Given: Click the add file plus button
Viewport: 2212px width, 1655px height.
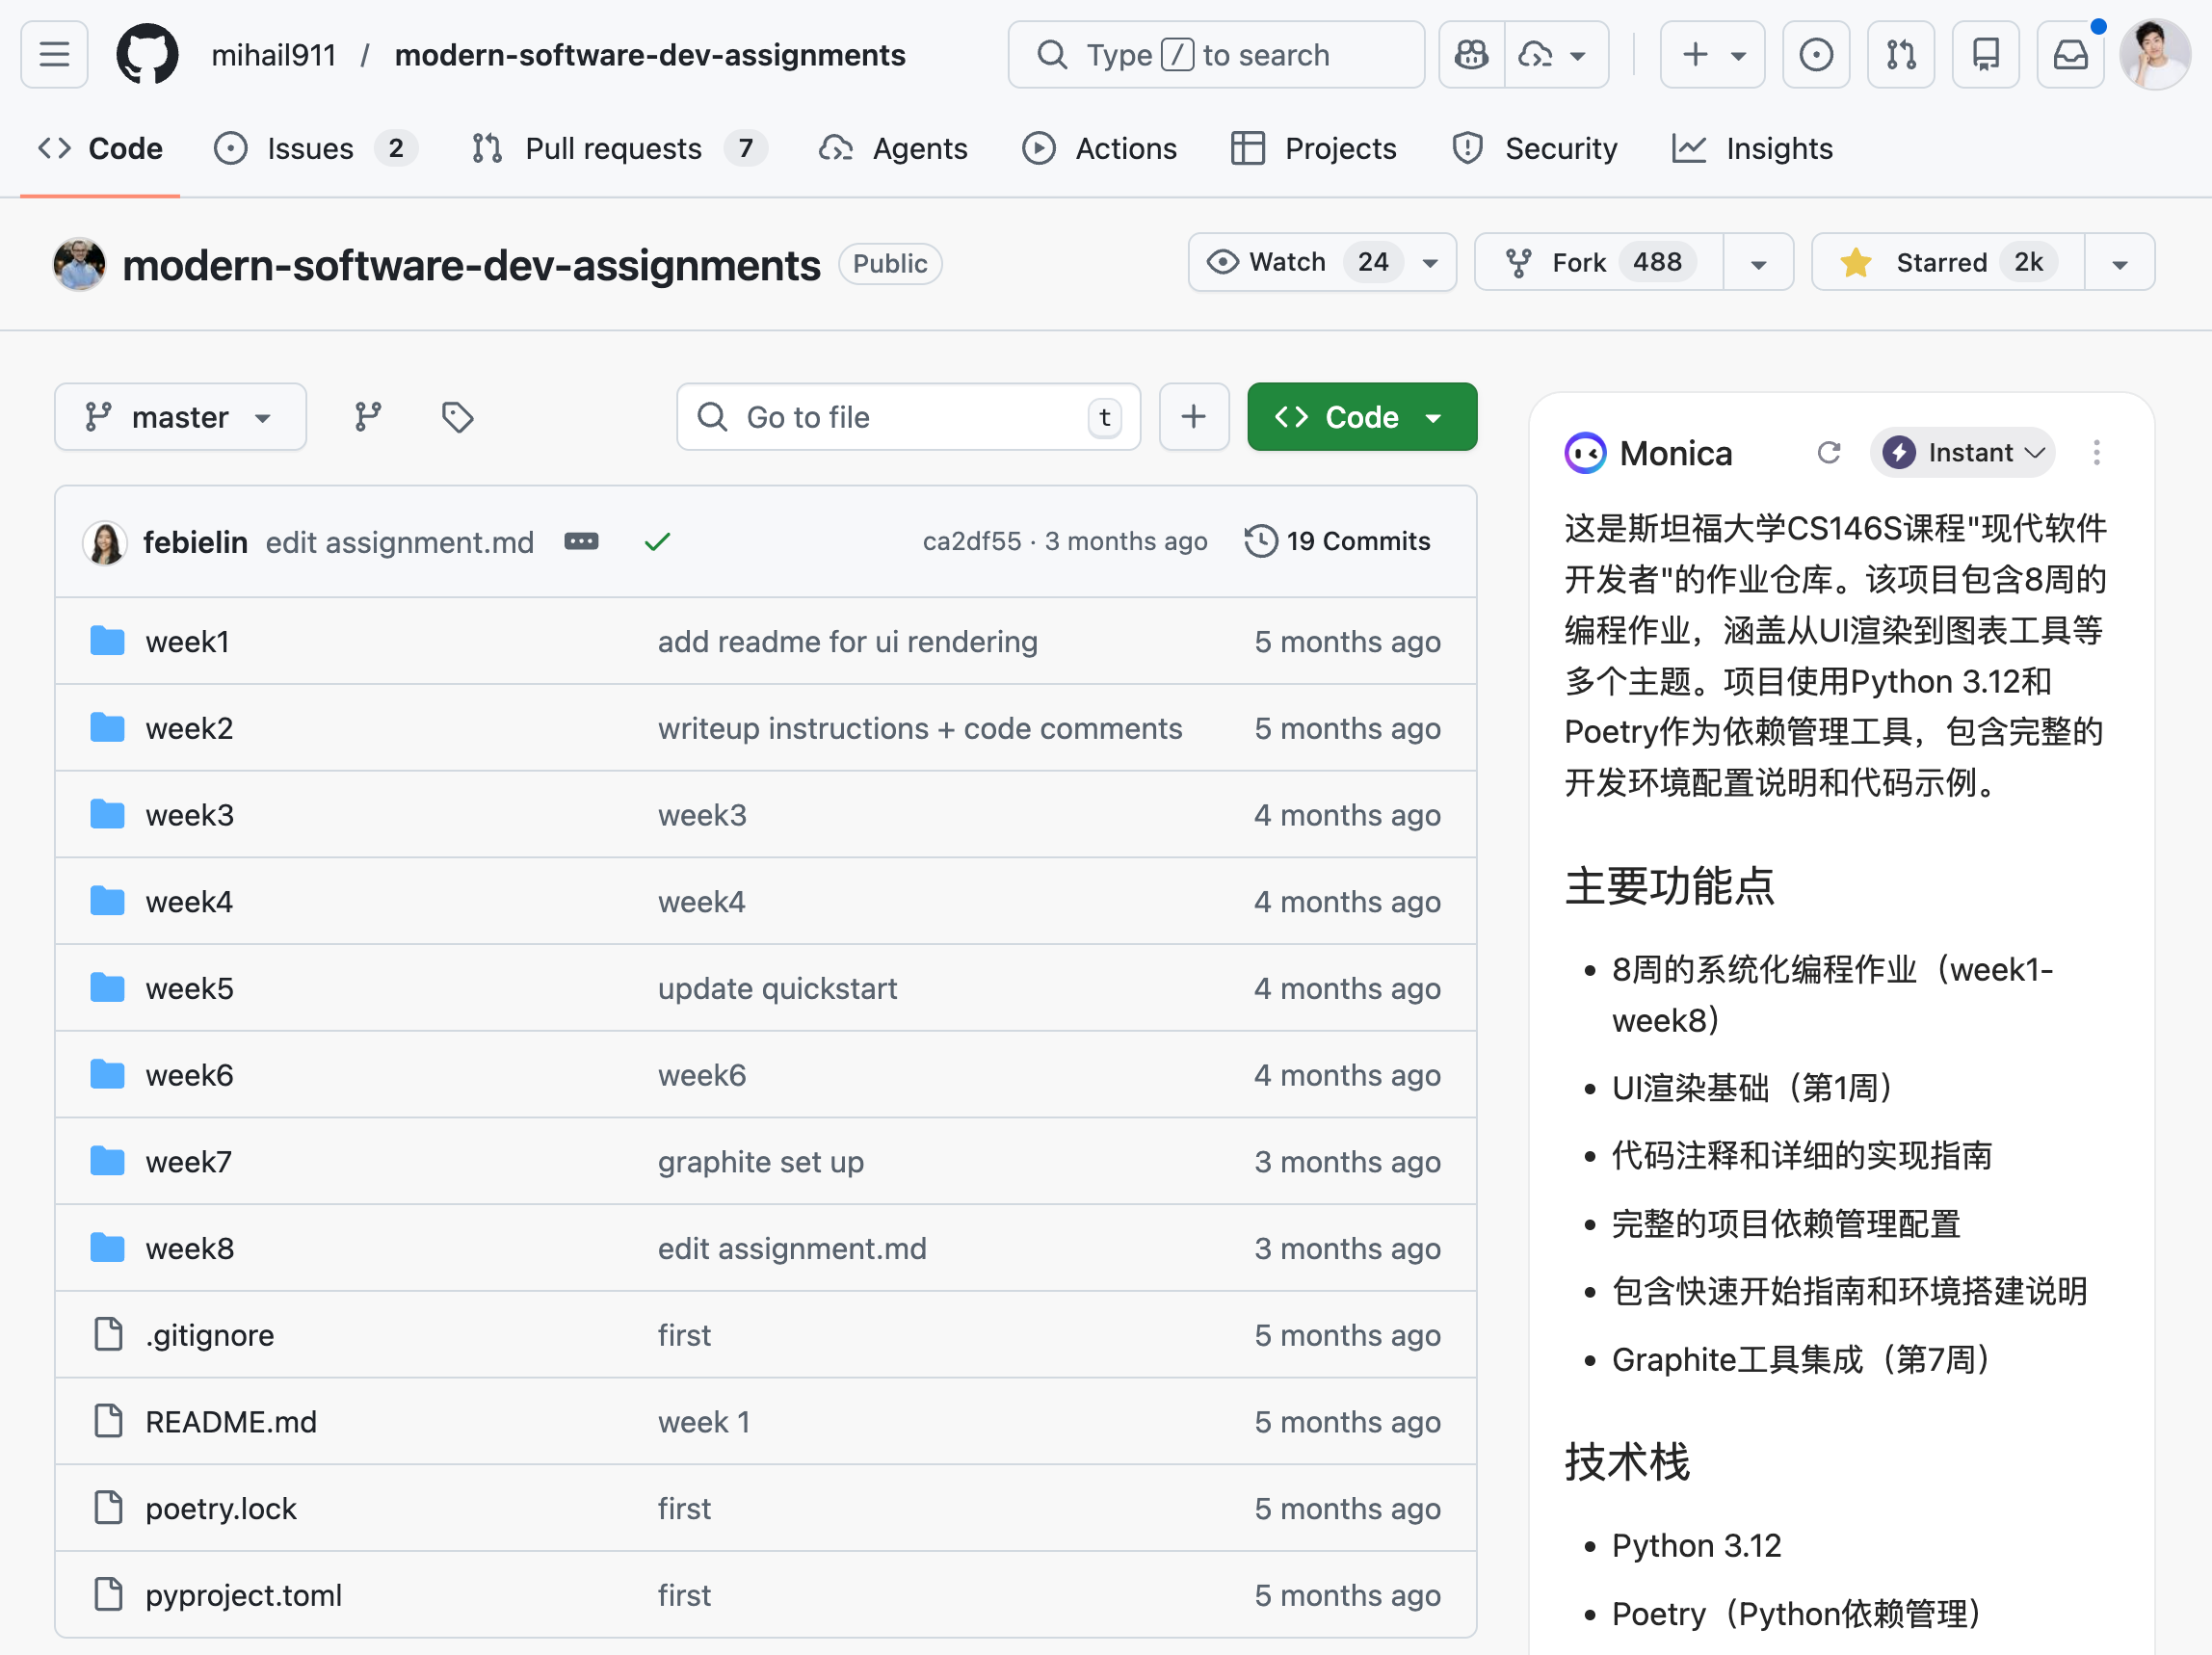Looking at the screenshot, I should click(1193, 417).
